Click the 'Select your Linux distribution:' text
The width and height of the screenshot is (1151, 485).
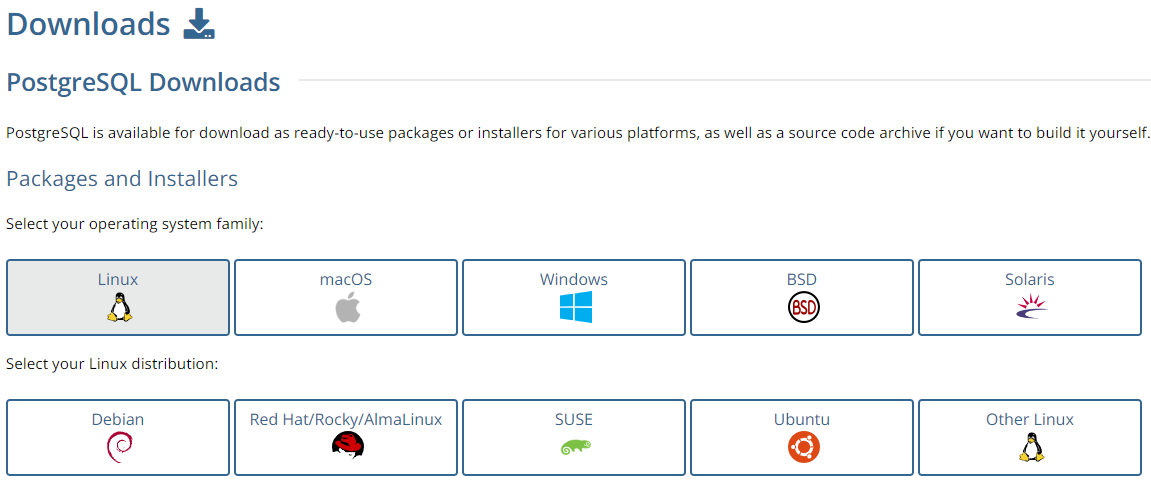pyautogui.click(x=112, y=364)
